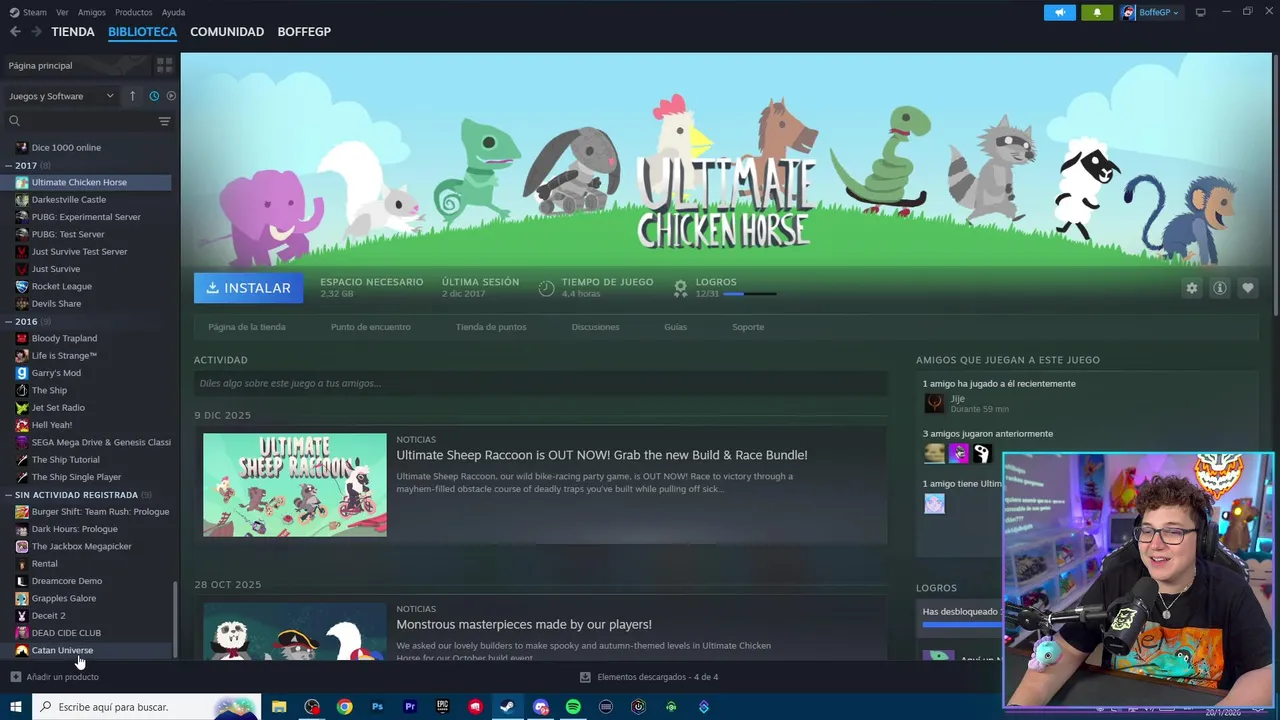Go forward with the right arrow

[36, 32]
